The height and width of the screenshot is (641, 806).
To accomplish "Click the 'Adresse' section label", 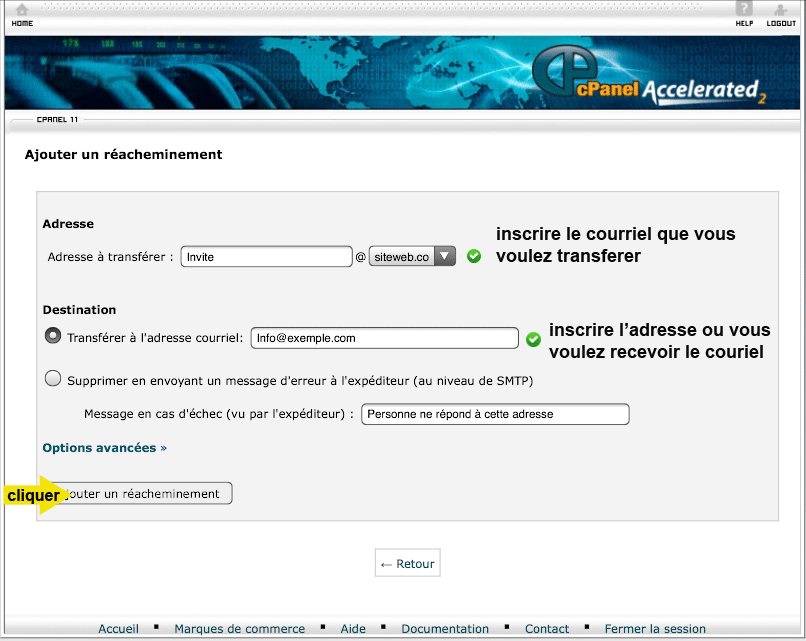I will click(x=68, y=224).
